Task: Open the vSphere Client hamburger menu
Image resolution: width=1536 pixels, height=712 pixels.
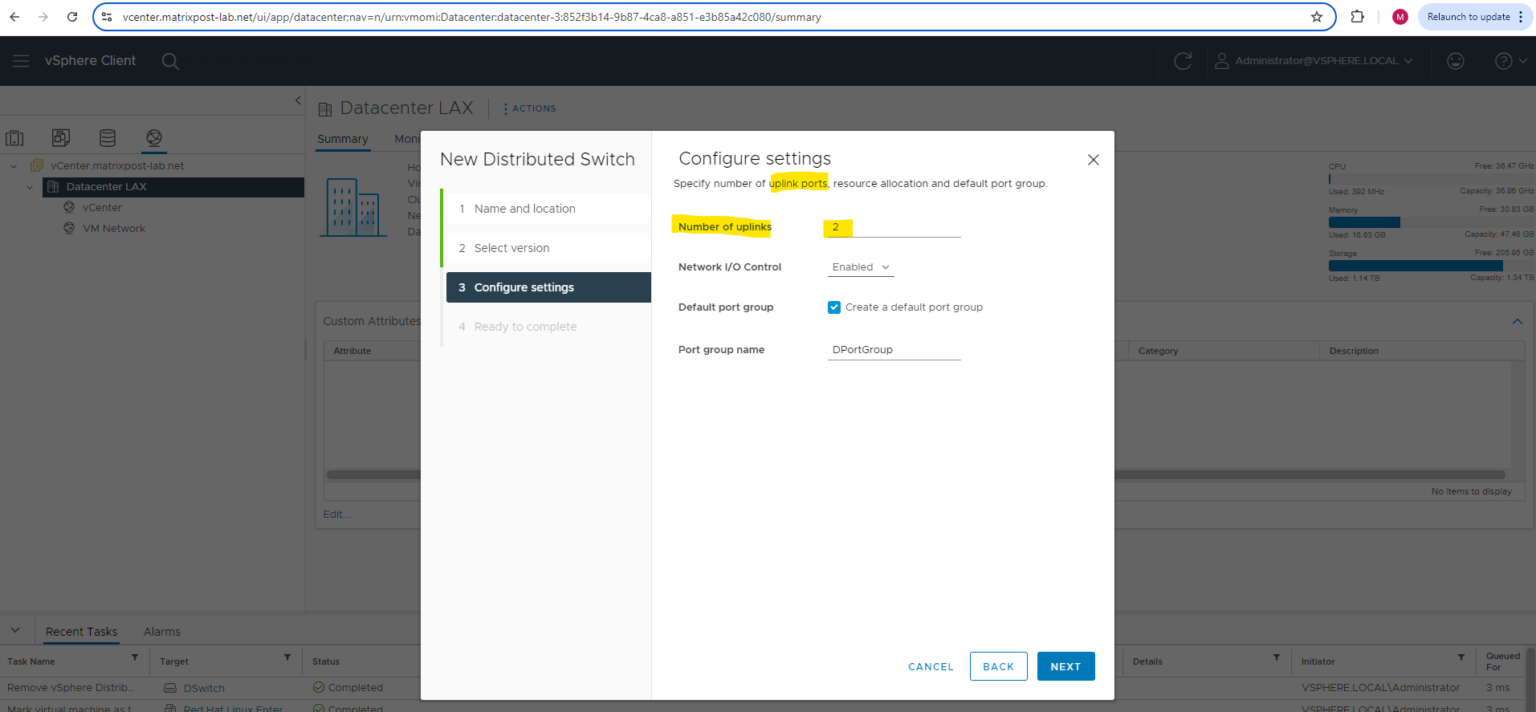Action: 21,61
